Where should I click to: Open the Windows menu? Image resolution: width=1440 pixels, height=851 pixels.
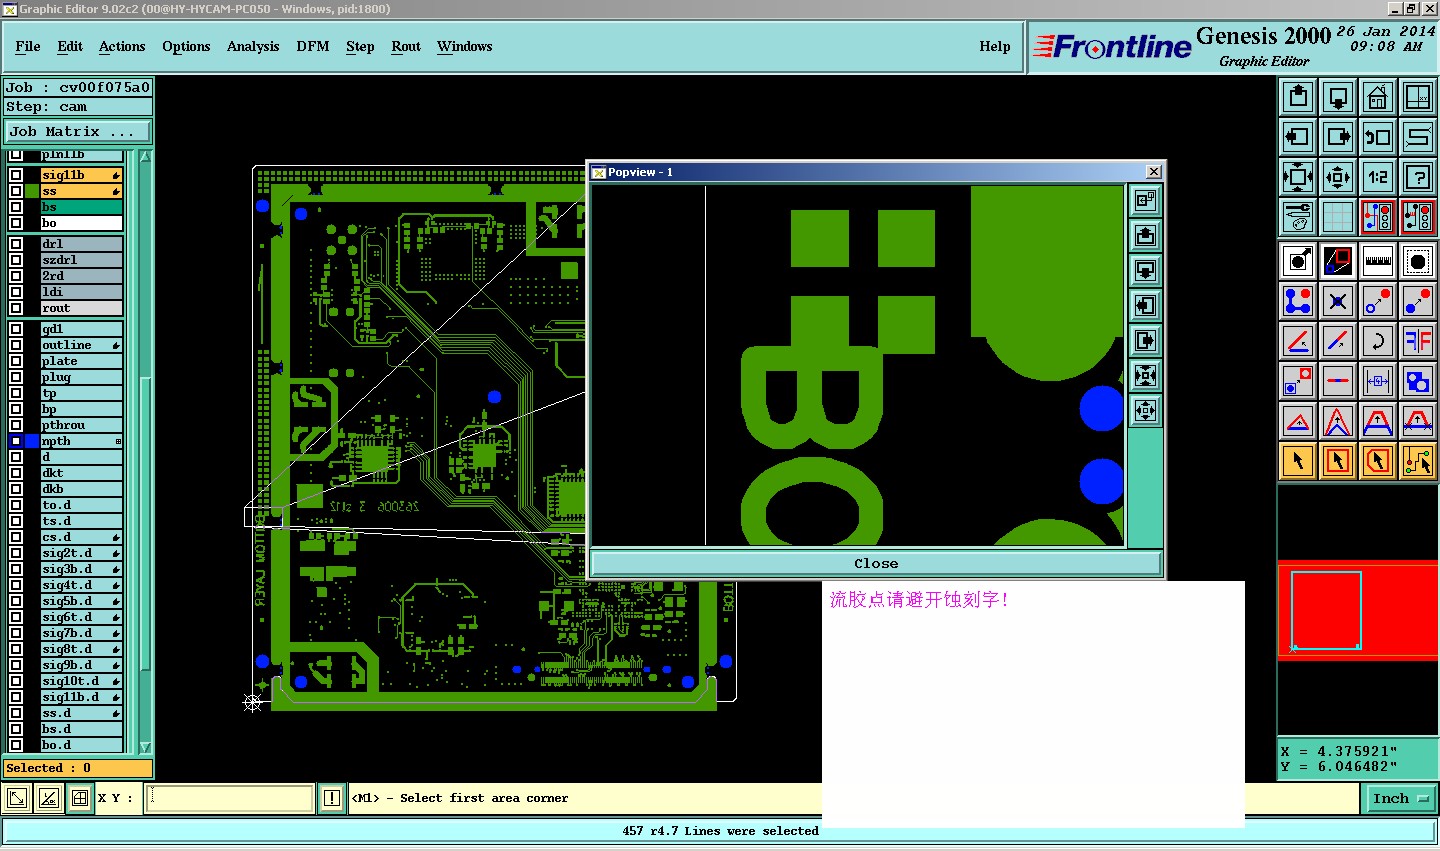[x=465, y=46]
